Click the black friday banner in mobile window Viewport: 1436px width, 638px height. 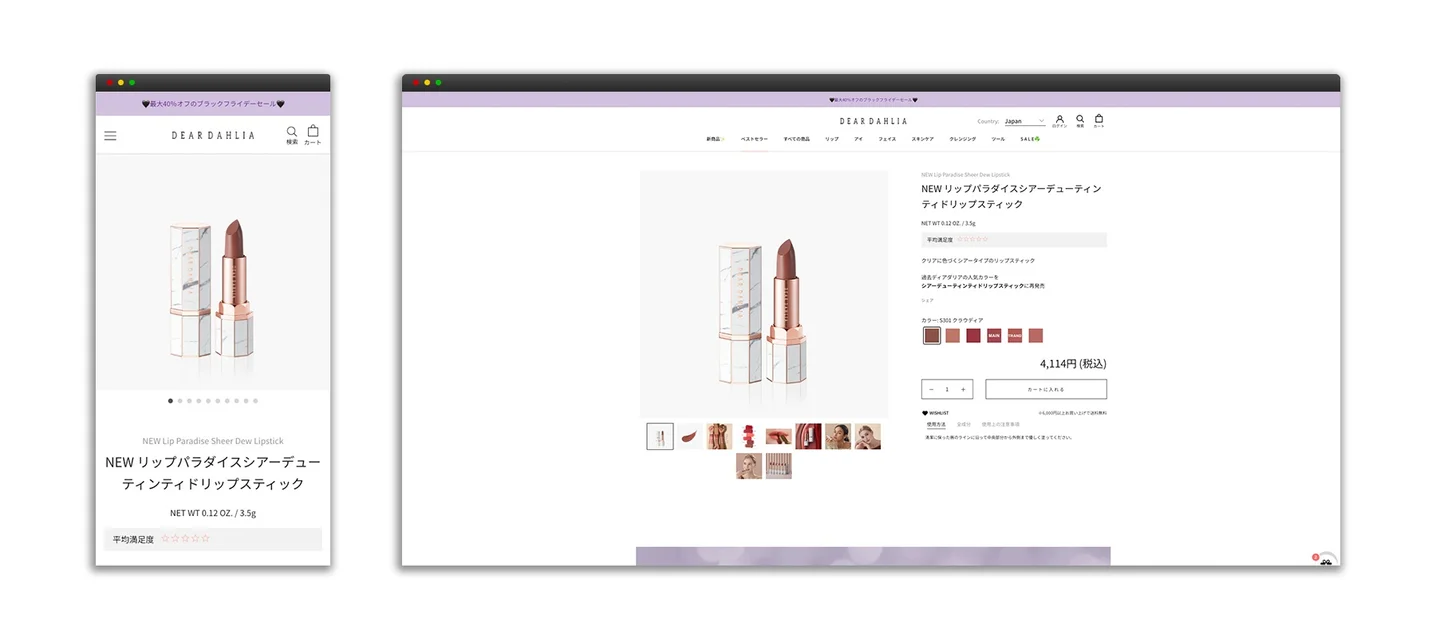point(213,104)
